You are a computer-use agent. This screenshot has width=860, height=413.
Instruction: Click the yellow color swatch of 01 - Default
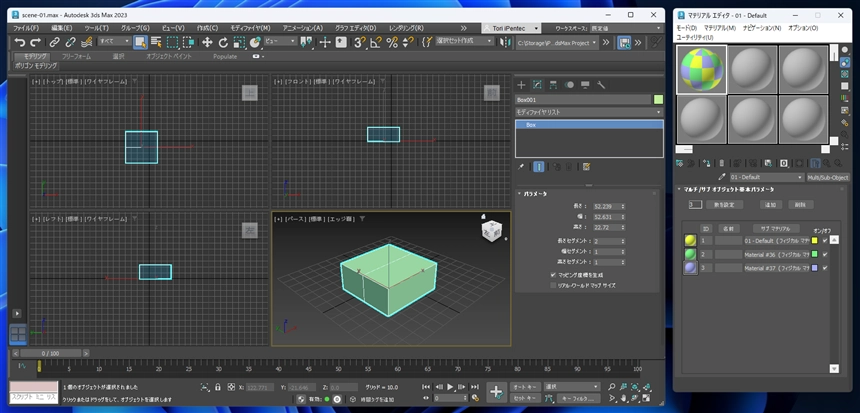point(814,240)
